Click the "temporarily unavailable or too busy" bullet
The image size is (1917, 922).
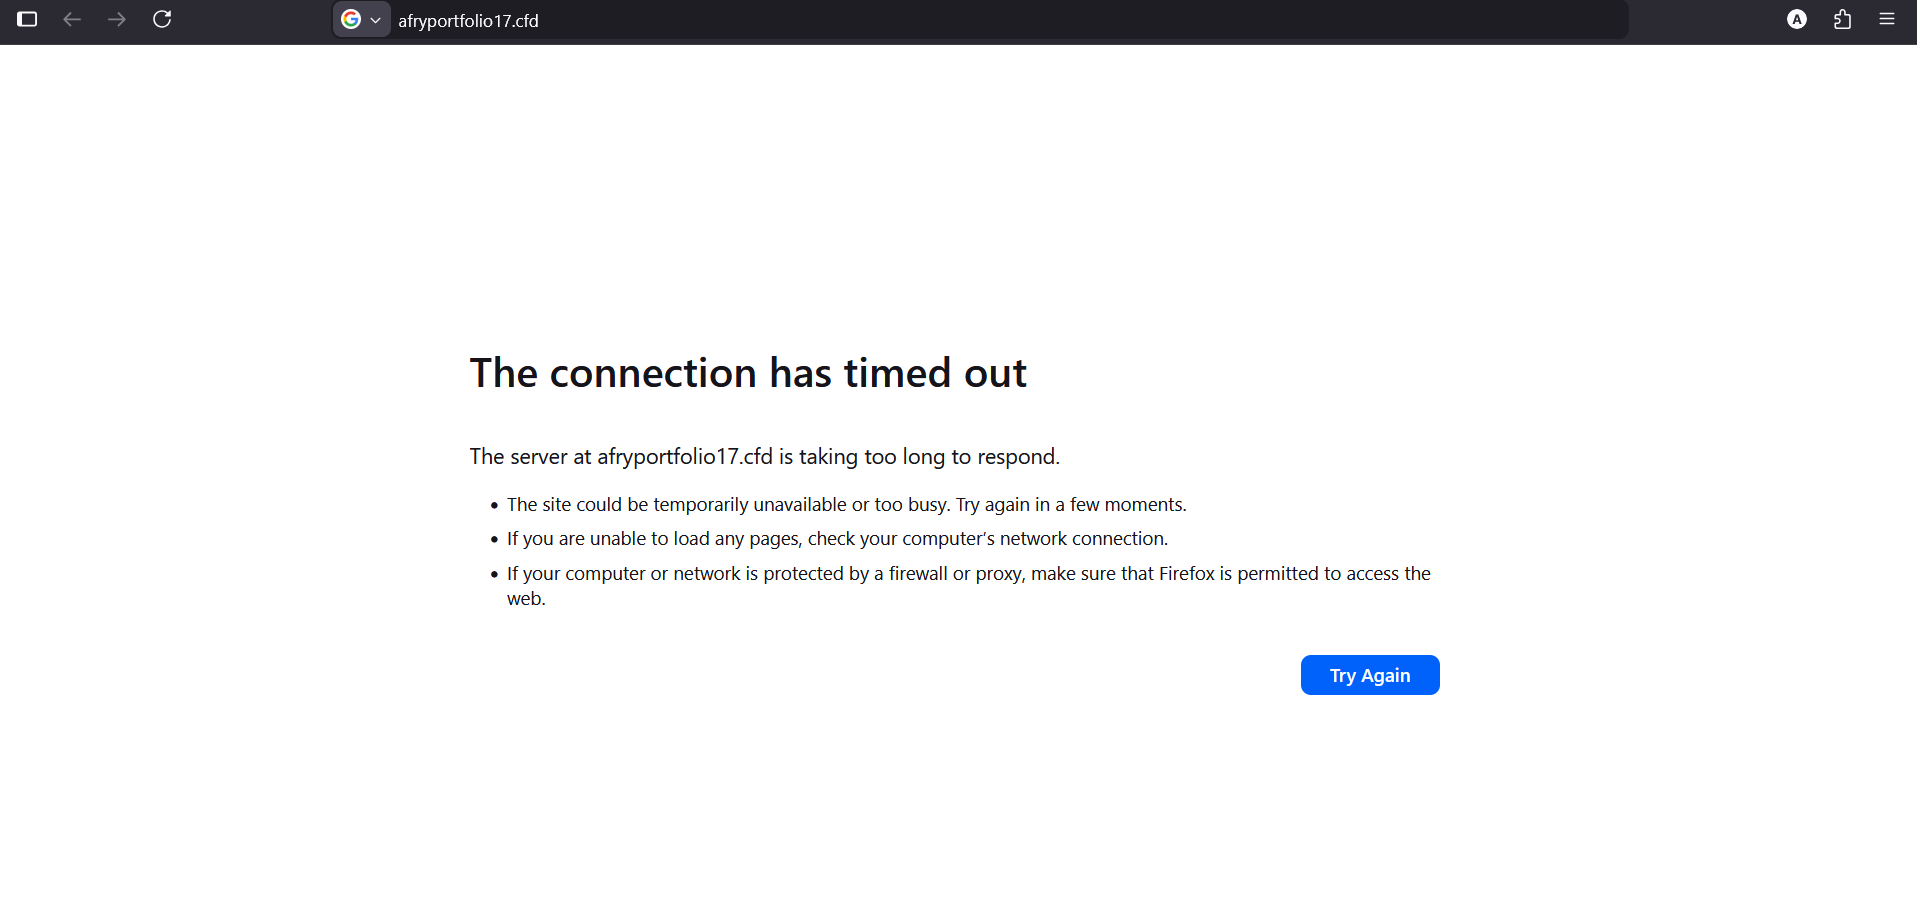[846, 505]
